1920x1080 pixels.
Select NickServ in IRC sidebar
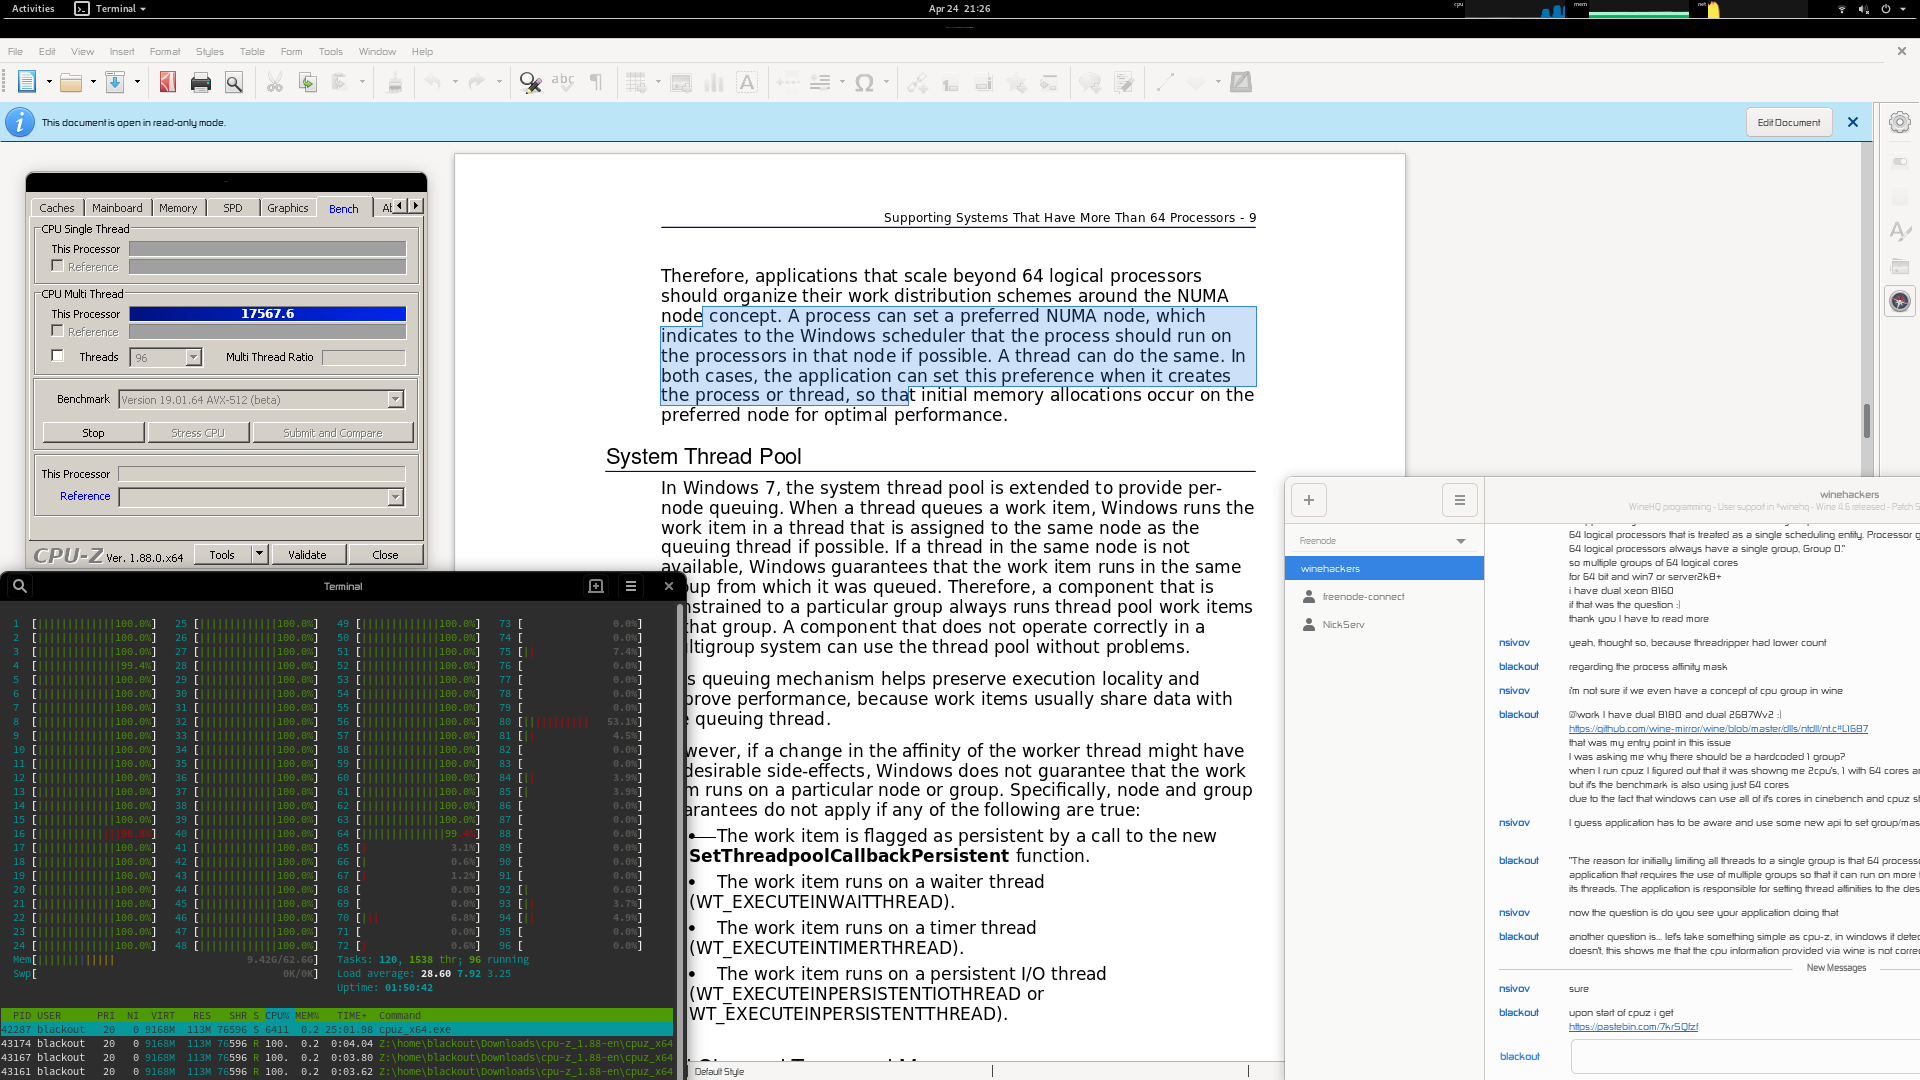(x=1384, y=624)
